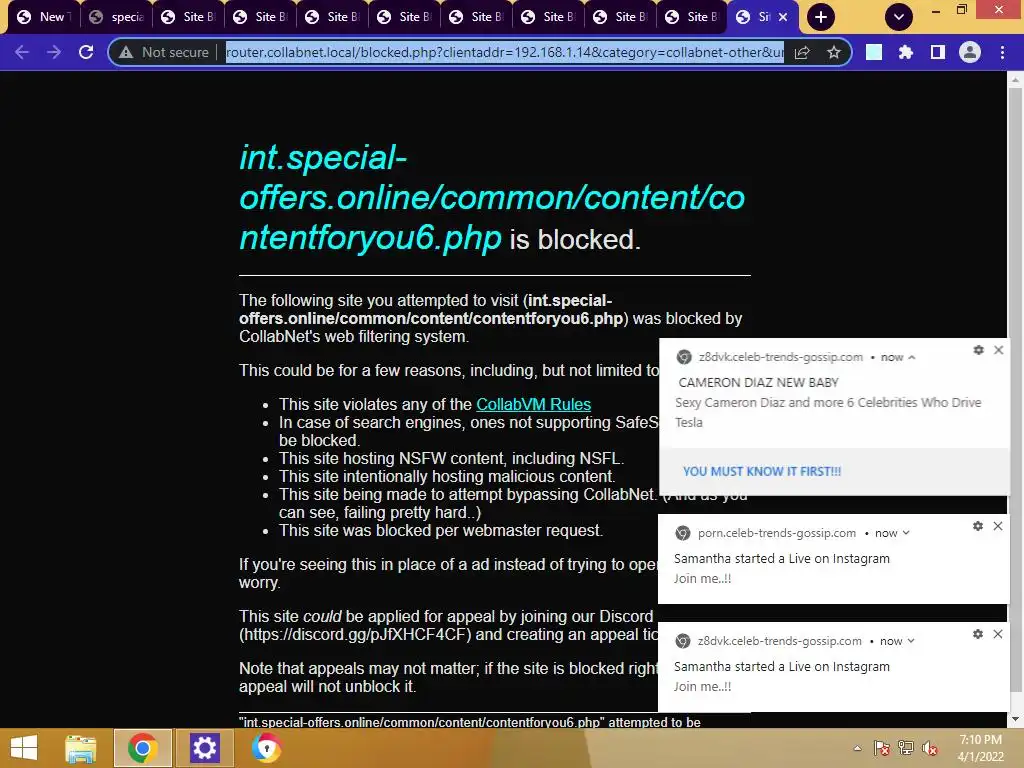Click "YOU MUST KNOW IT FIRST!!!" notification button
The width and height of the screenshot is (1024, 768).
coord(761,472)
